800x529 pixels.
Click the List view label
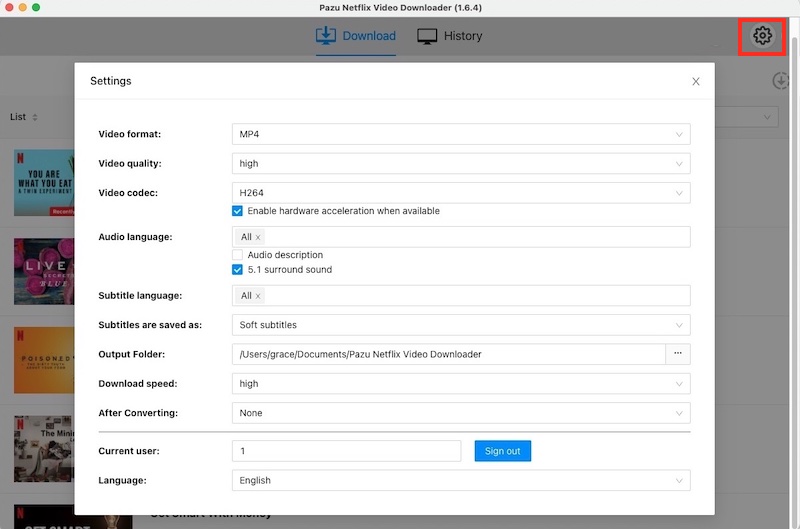coord(18,117)
